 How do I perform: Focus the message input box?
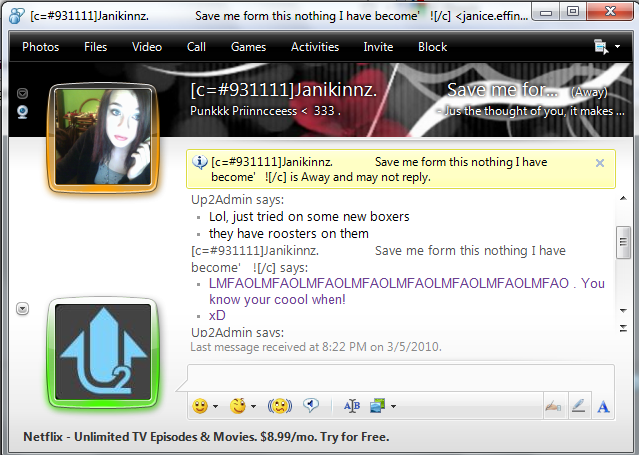click(x=401, y=378)
